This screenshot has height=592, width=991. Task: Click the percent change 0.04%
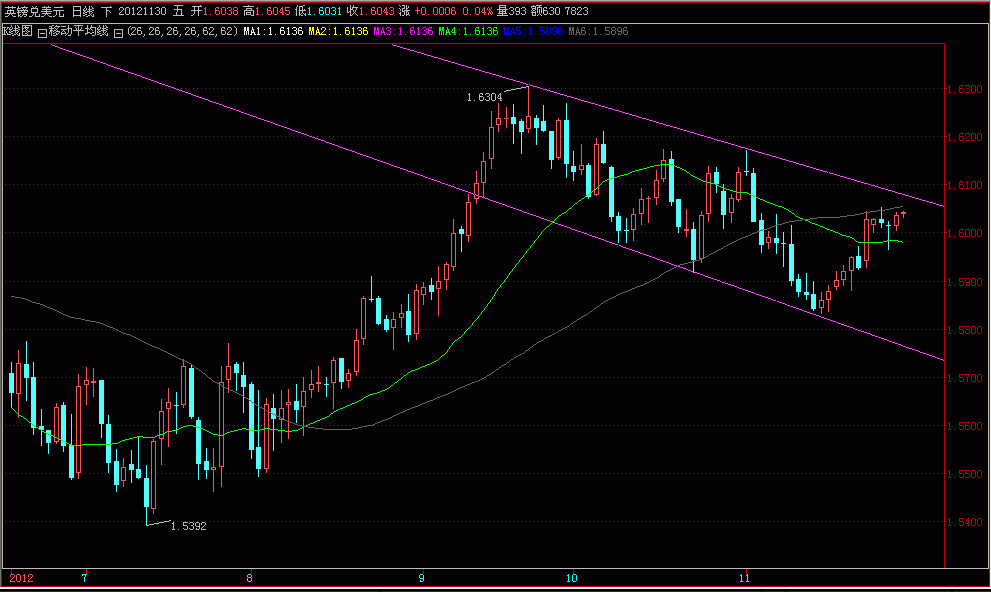coord(478,11)
